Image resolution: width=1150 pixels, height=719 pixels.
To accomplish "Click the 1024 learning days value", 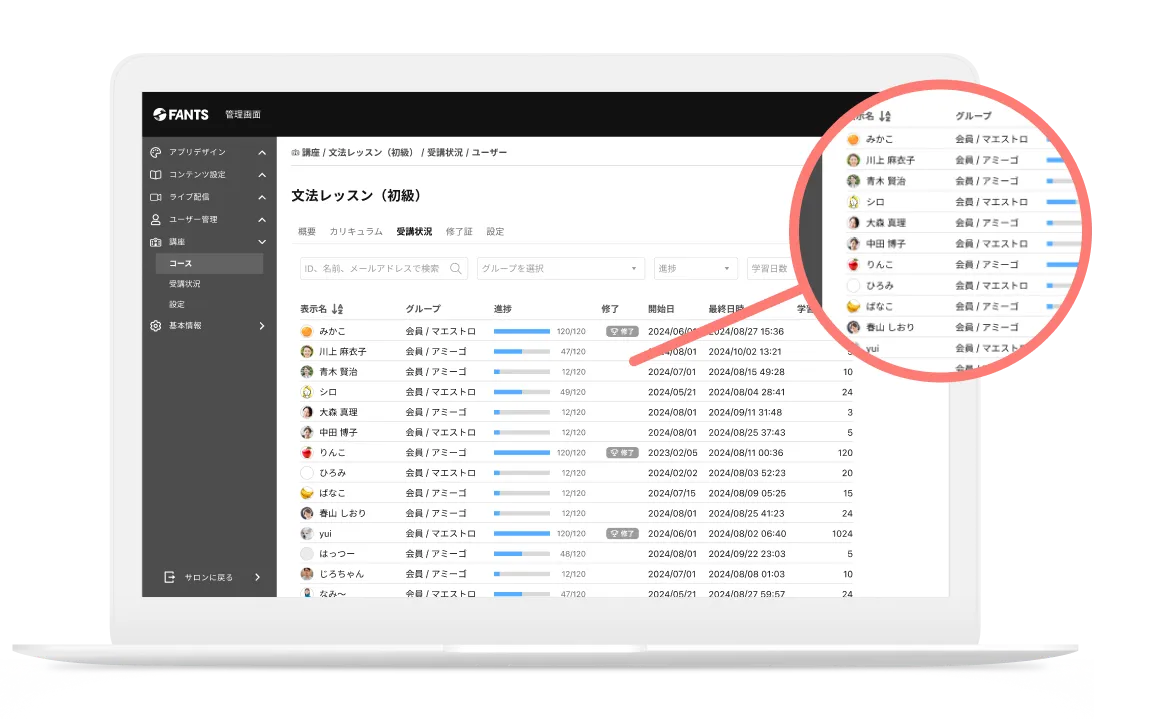I will 842,533.
